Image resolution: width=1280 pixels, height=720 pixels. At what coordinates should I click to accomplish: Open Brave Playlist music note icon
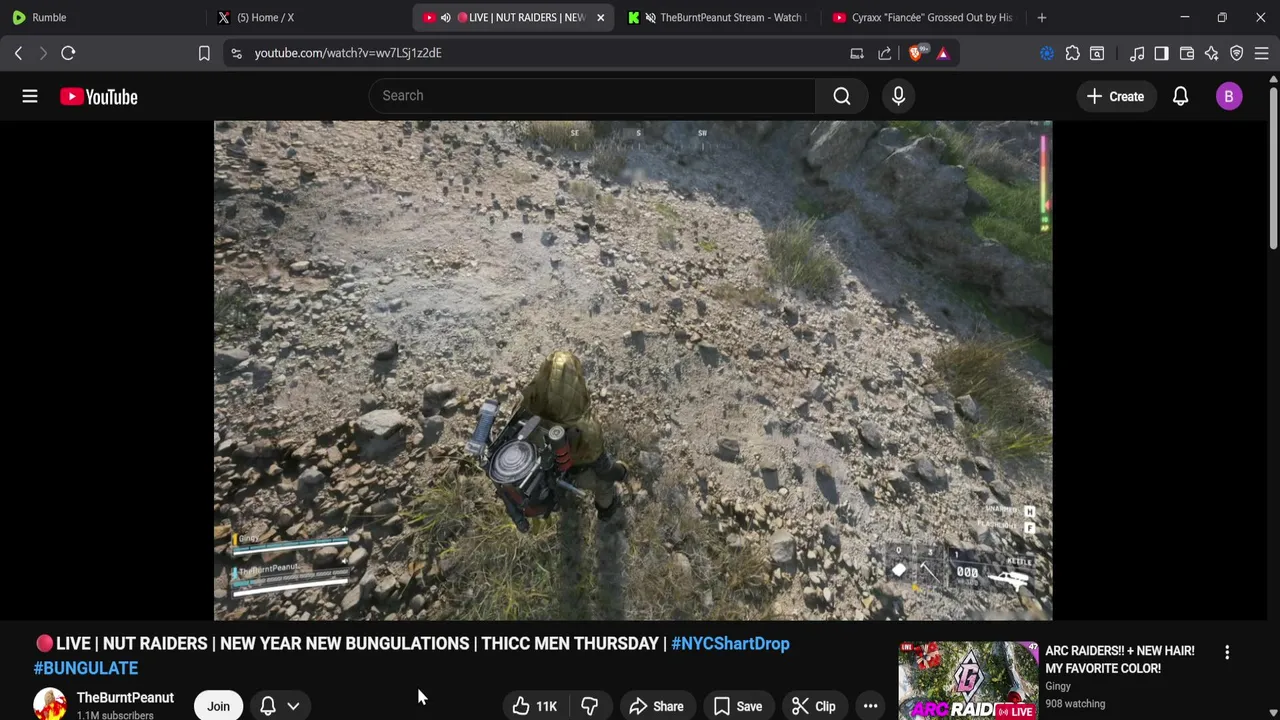coord(1137,53)
